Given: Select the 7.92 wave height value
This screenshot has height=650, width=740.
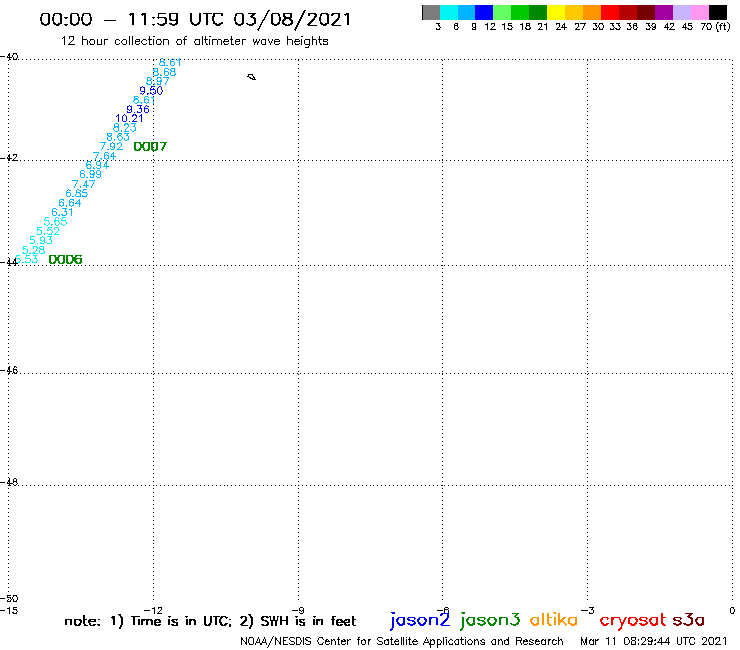Looking at the screenshot, I should pyautogui.click(x=111, y=146).
